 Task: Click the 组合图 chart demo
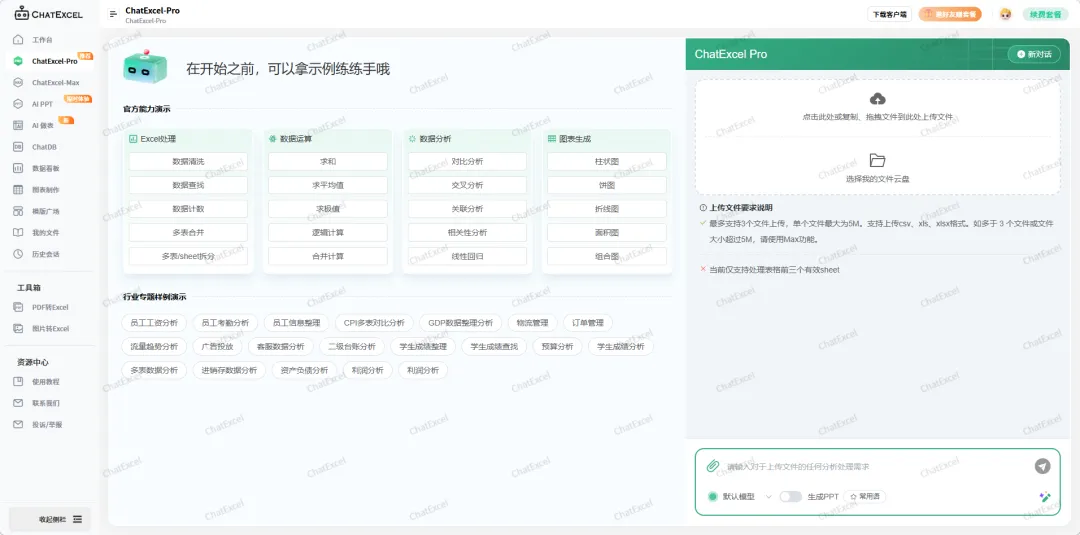pyautogui.click(x=607, y=256)
